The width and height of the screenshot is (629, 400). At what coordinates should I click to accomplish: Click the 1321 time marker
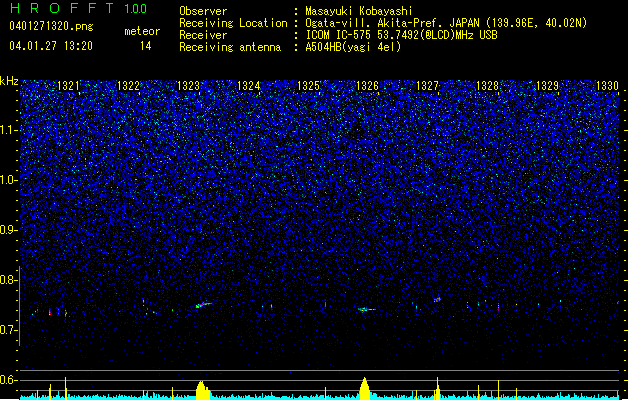(x=69, y=86)
